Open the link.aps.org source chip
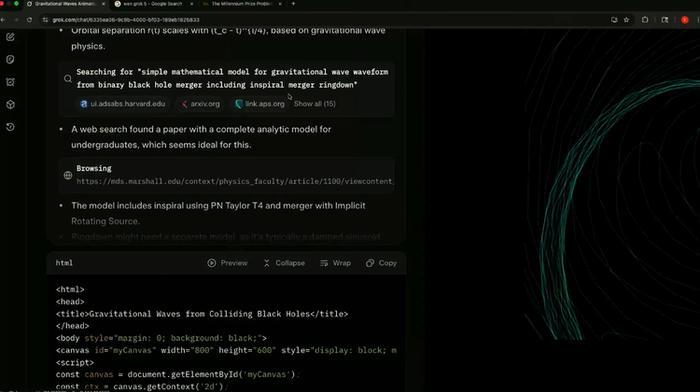This screenshot has height=392, width=700. pyautogui.click(x=260, y=104)
